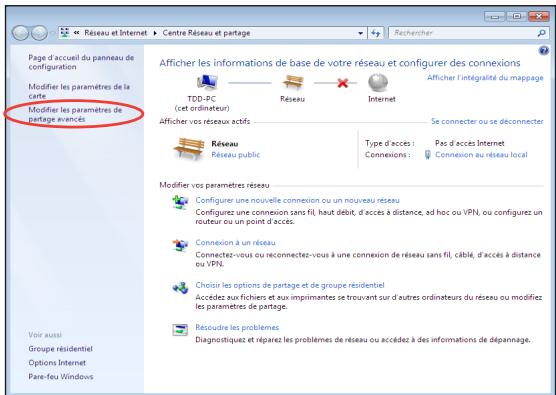Expand the address bar history dropdown arrow

[361, 33]
